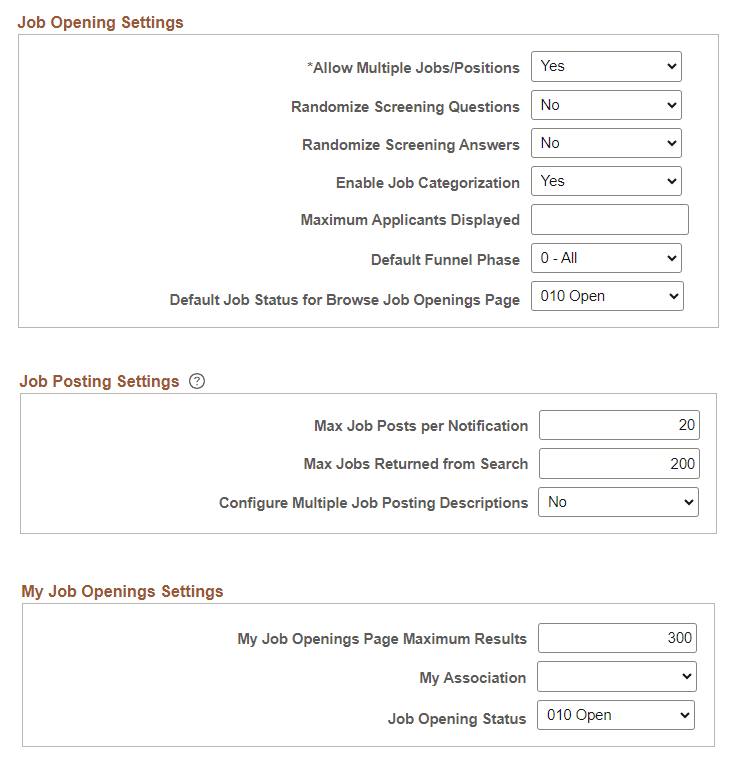The width and height of the screenshot is (737, 768).
Task: Click the Enable Job Categorization label
Action: [x=428, y=183]
